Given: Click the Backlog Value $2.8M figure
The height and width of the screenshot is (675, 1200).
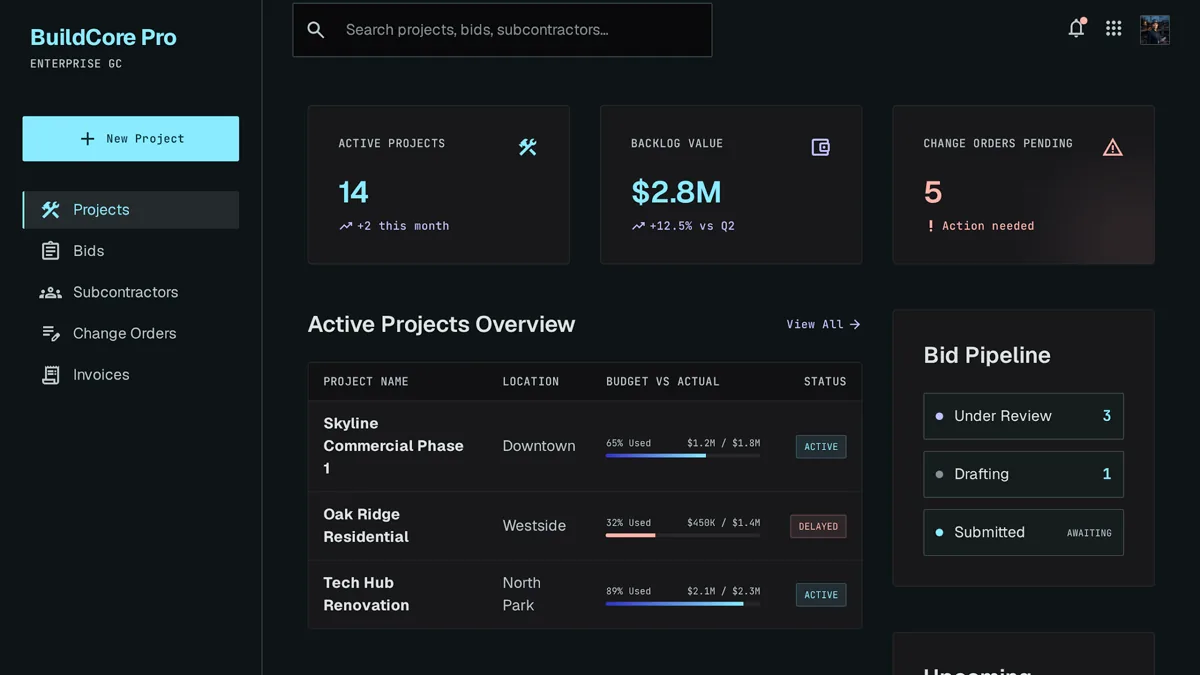Looking at the screenshot, I should pos(676,192).
